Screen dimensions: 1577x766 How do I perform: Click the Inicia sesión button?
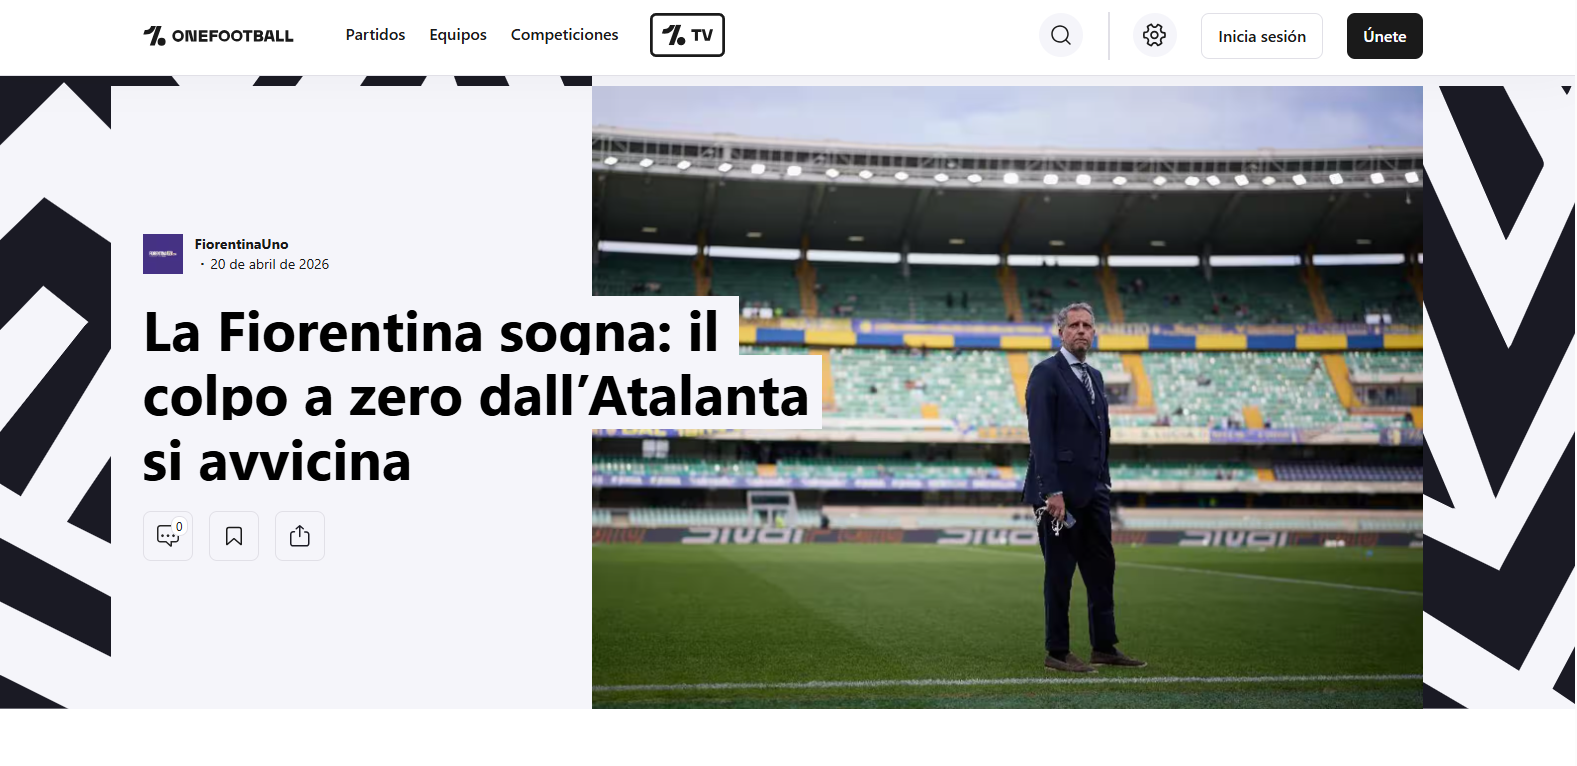point(1262,36)
